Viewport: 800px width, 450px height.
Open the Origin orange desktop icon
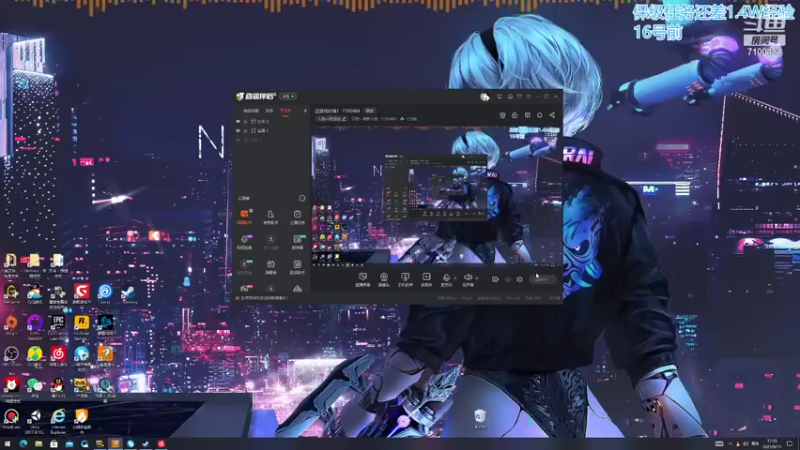click(x=11, y=322)
